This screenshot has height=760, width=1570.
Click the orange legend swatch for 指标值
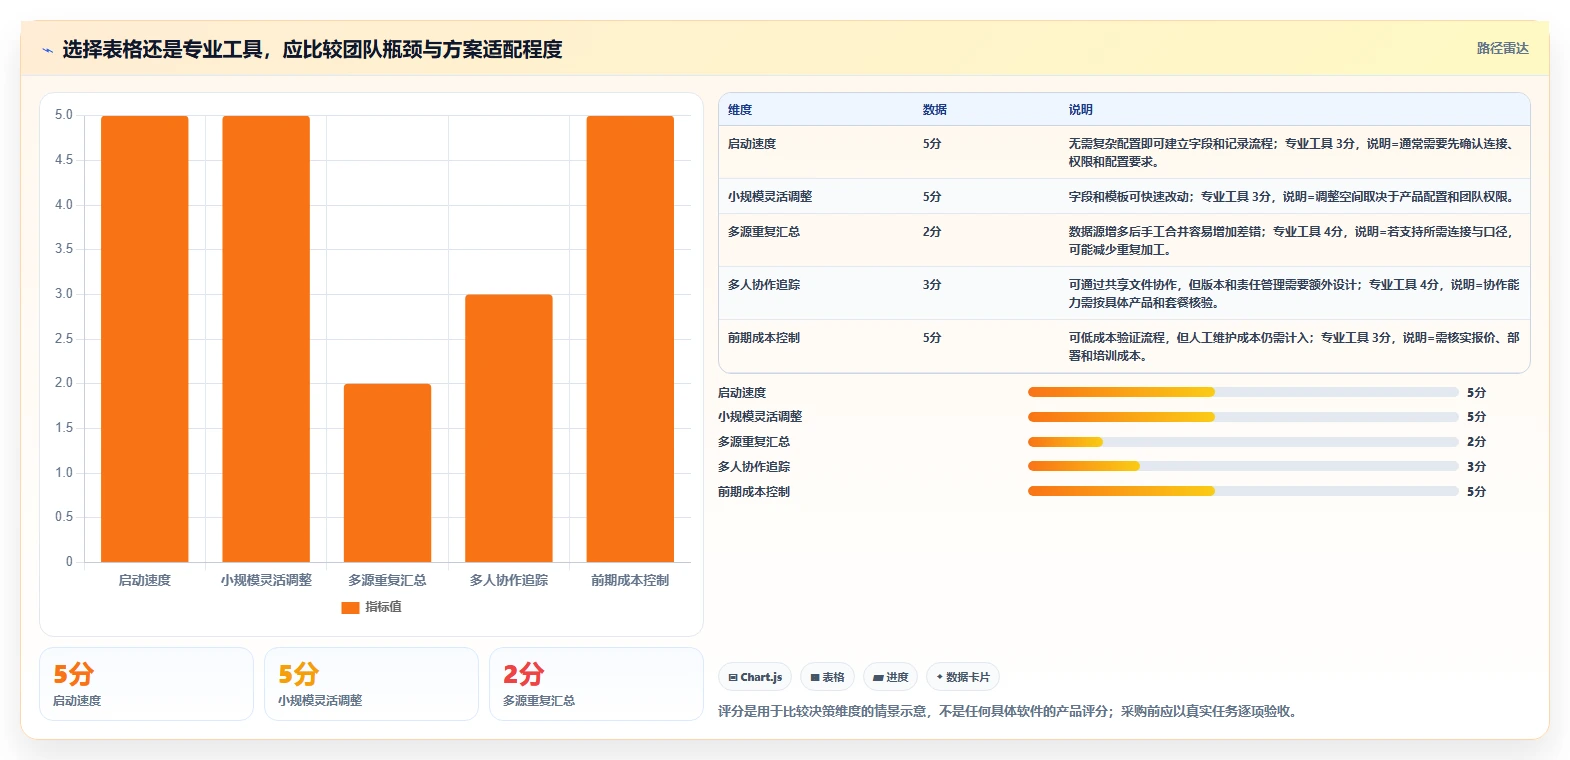[350, 607]
